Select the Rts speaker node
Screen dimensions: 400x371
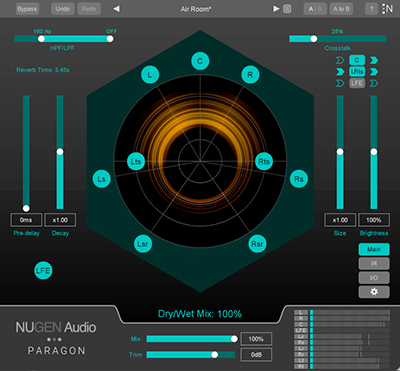pyautogui.click(x=264, y=161)
